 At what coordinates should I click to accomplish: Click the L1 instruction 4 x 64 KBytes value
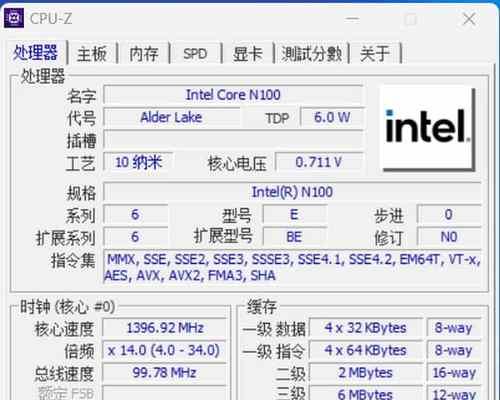coord(366,350)
